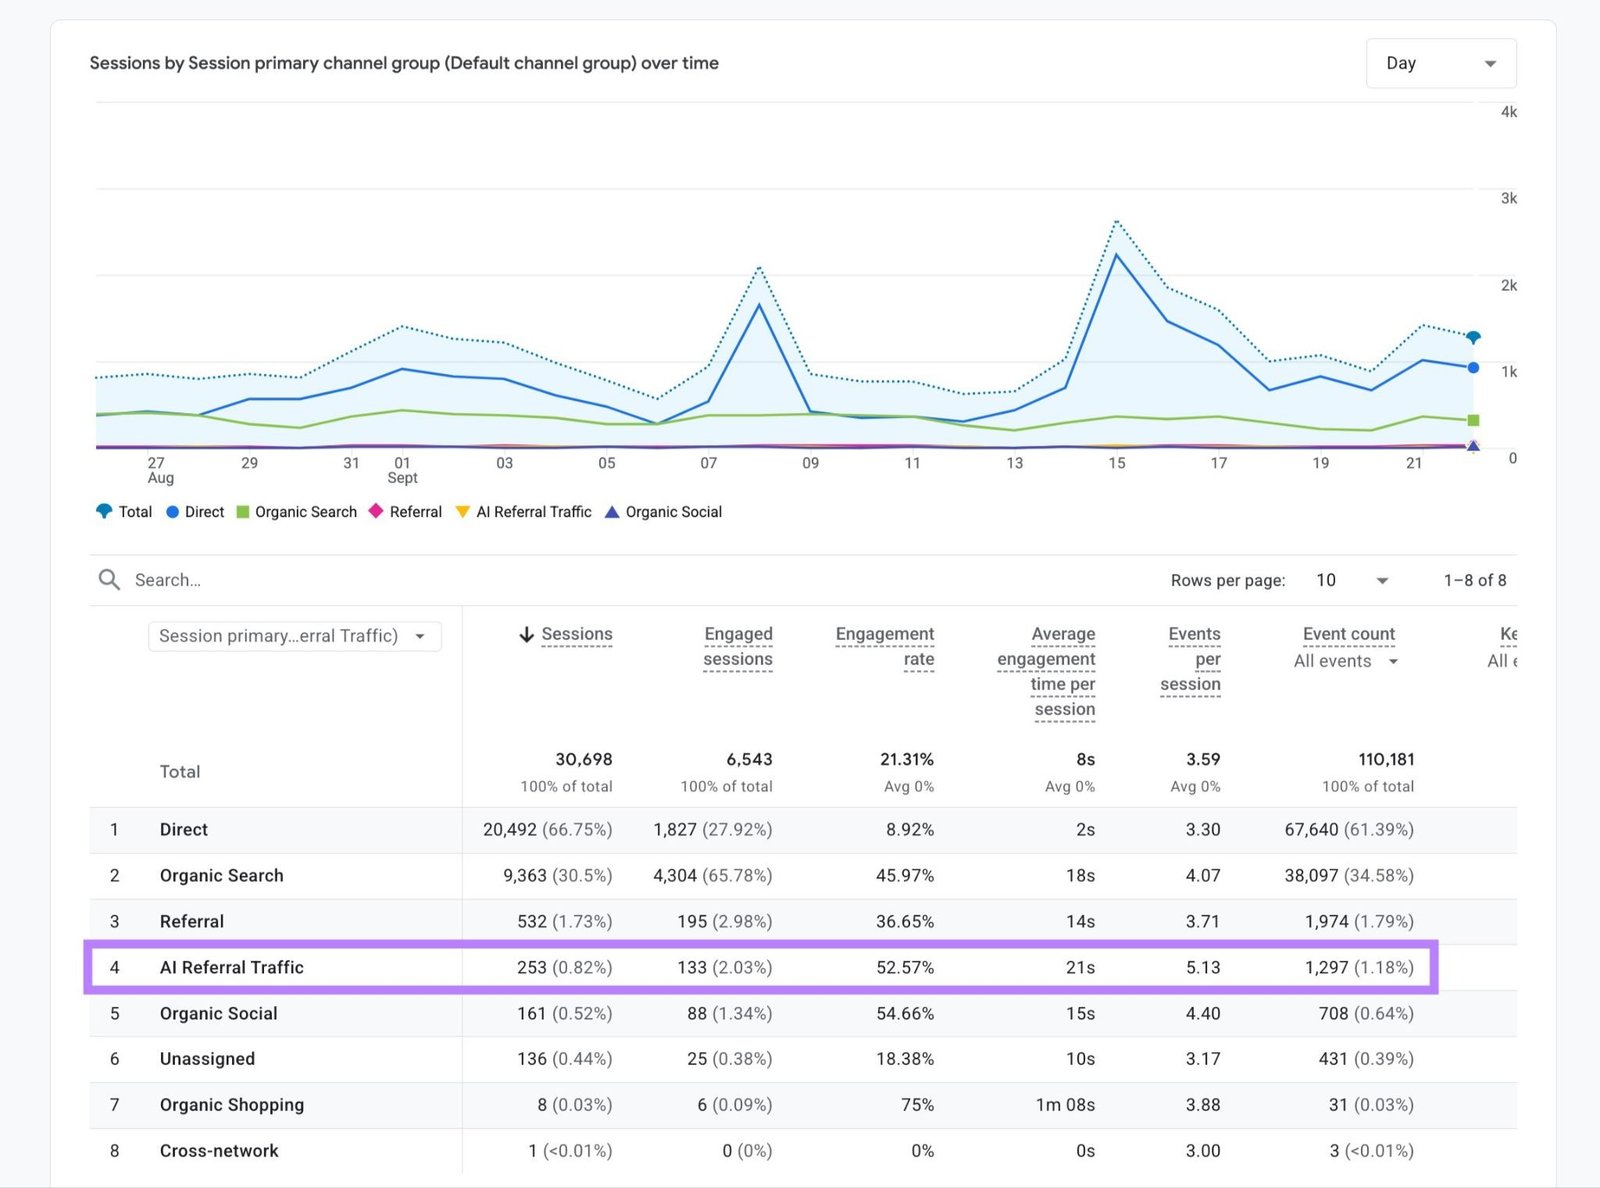
Task: Toggle the Organic Social legend triangle
Action: [x=612, y=512]
